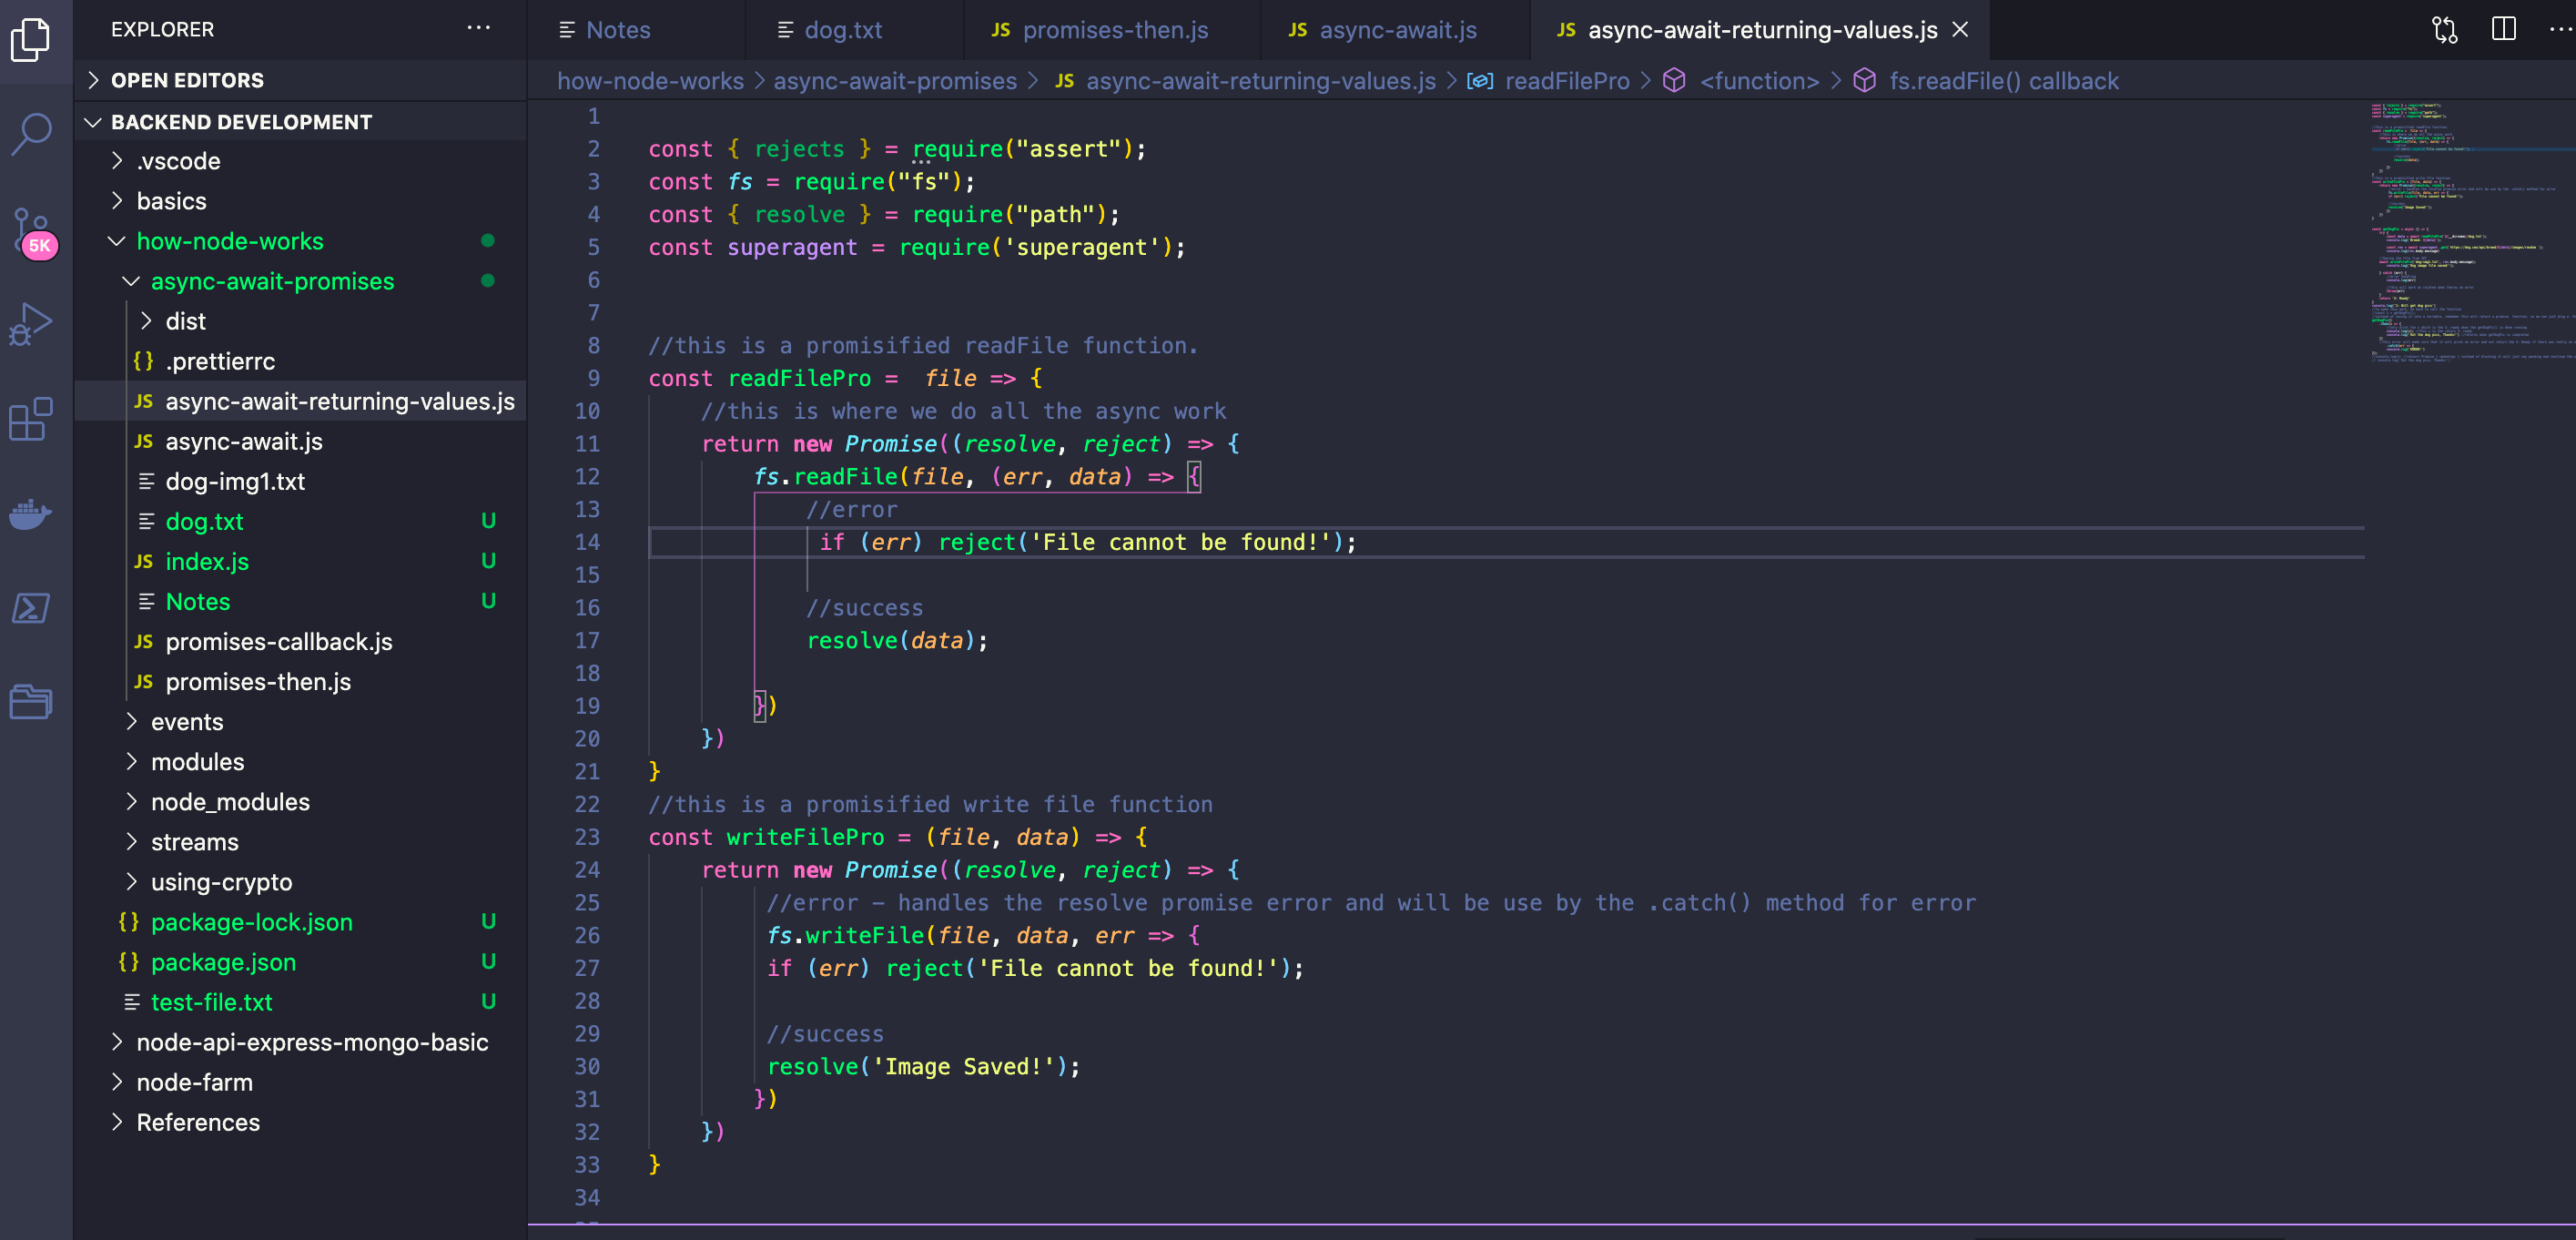
Task: Open the Search view in activity bar
Action: point(33,131)
